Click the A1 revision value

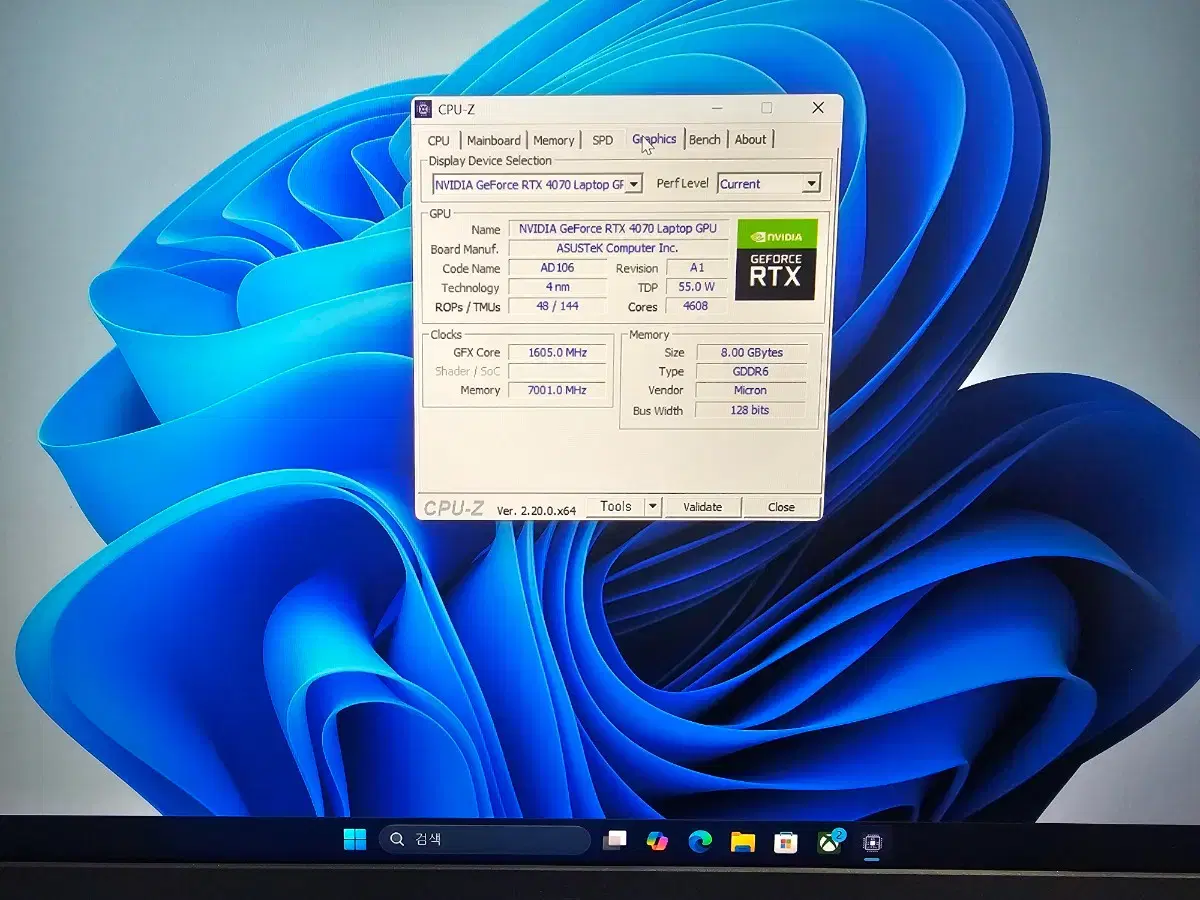pyautogui.click(x=697, y=268)
